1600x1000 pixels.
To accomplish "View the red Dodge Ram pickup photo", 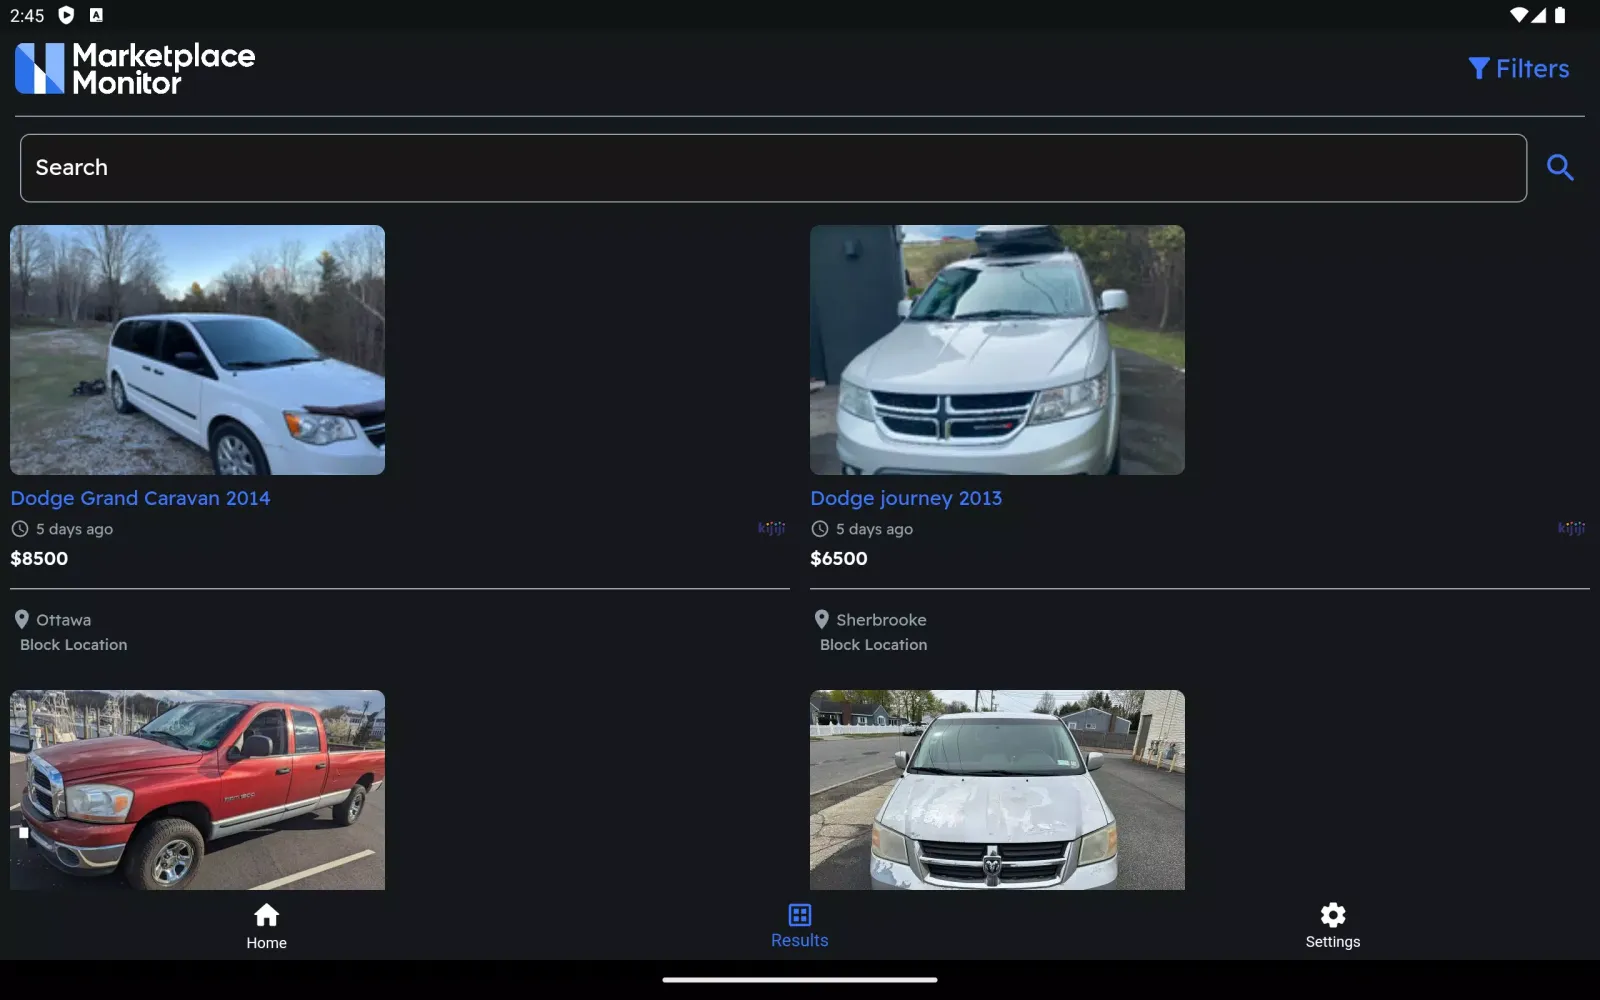I will pyautogui.click(x=197, y=790).
